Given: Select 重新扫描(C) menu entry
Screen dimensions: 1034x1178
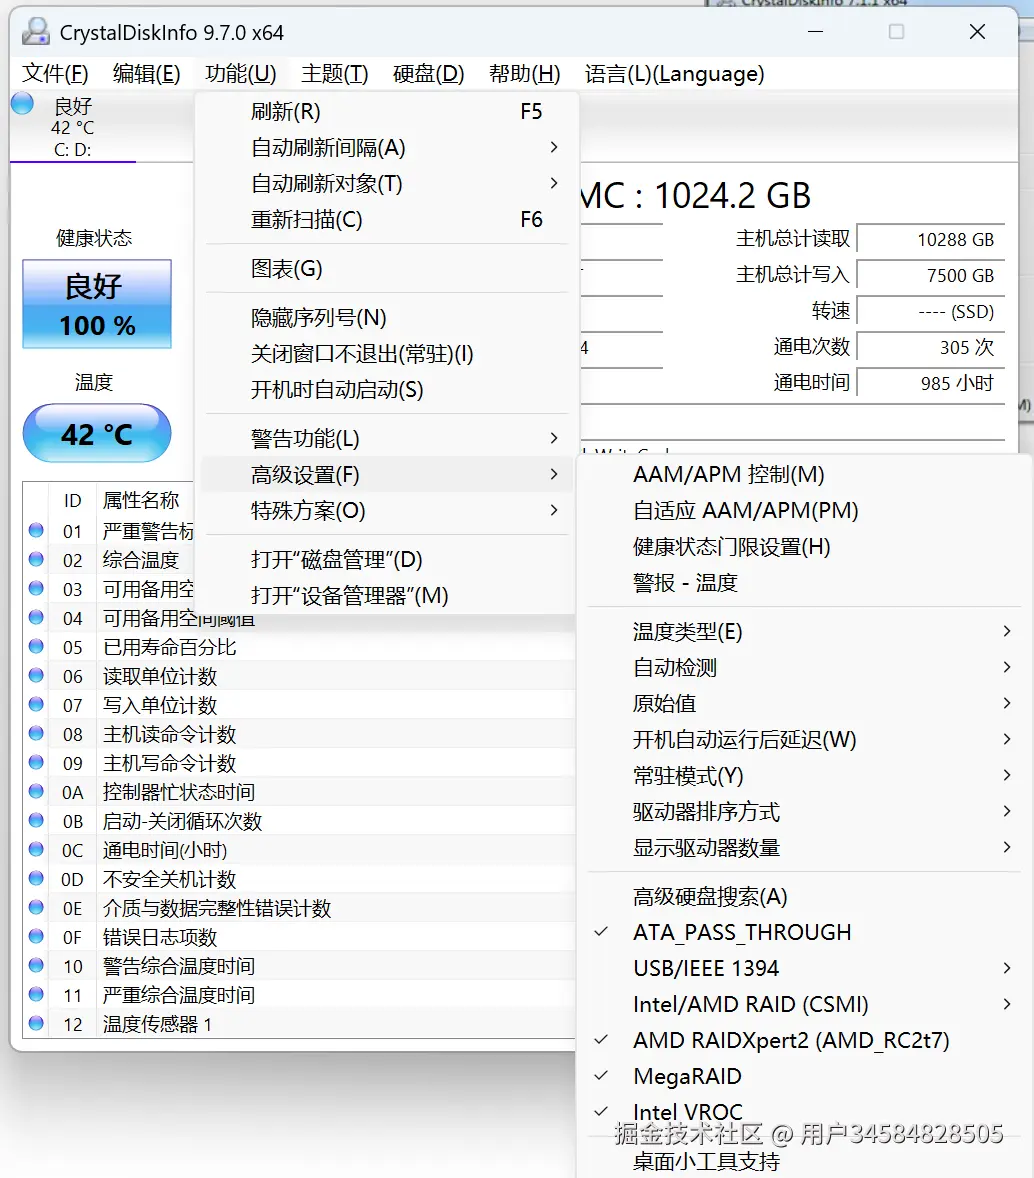Looking at the screenshot, I should pos(386,219).
